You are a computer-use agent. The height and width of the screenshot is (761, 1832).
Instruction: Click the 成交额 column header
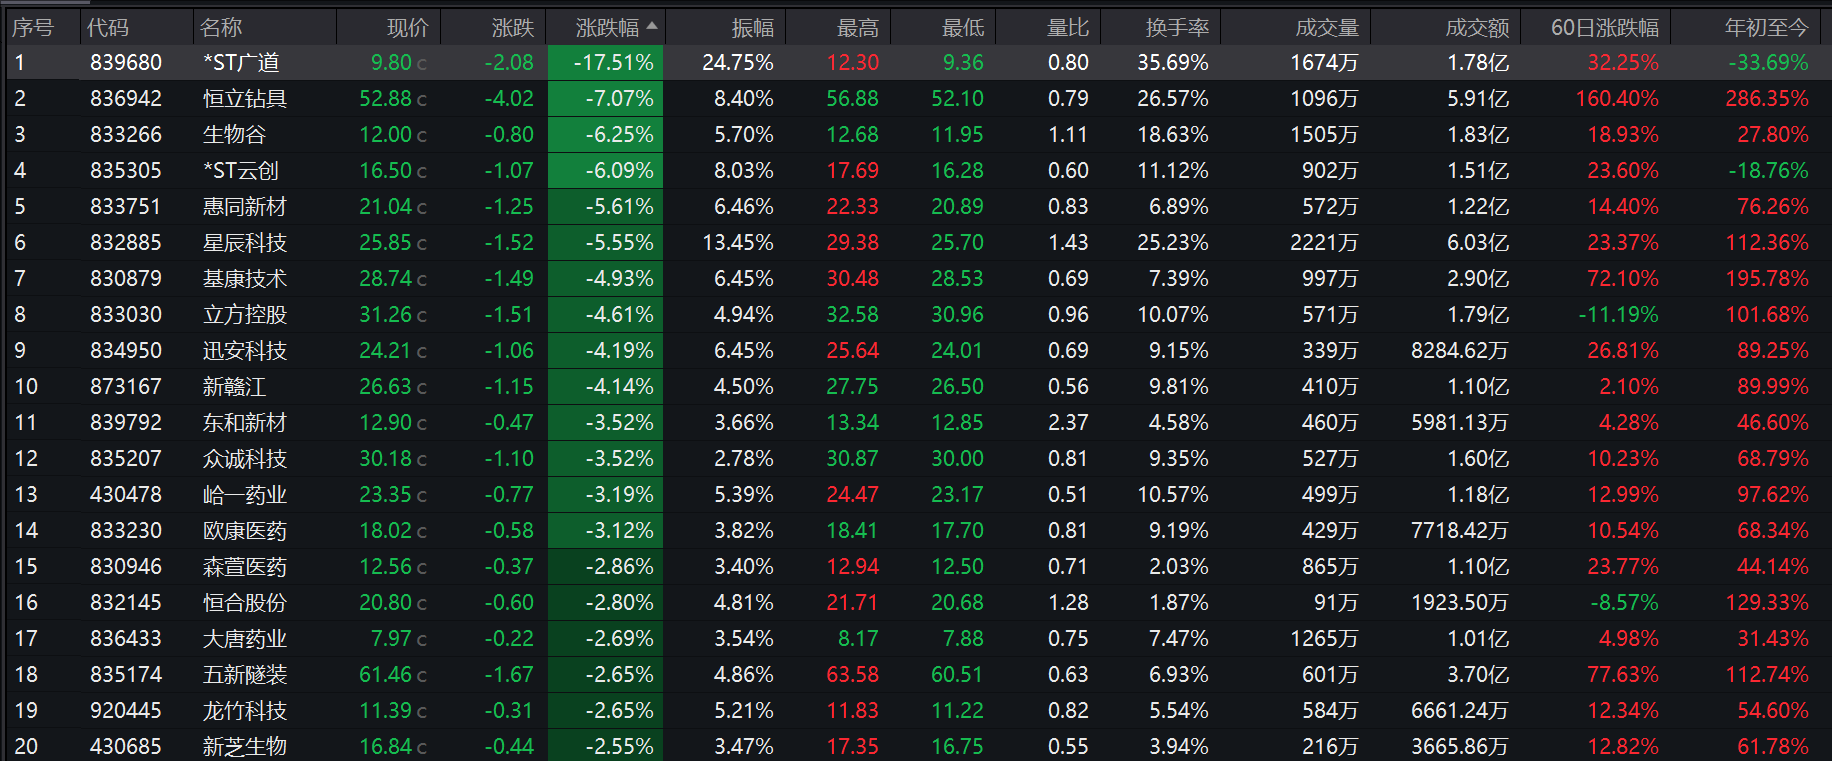(1477, 28)
